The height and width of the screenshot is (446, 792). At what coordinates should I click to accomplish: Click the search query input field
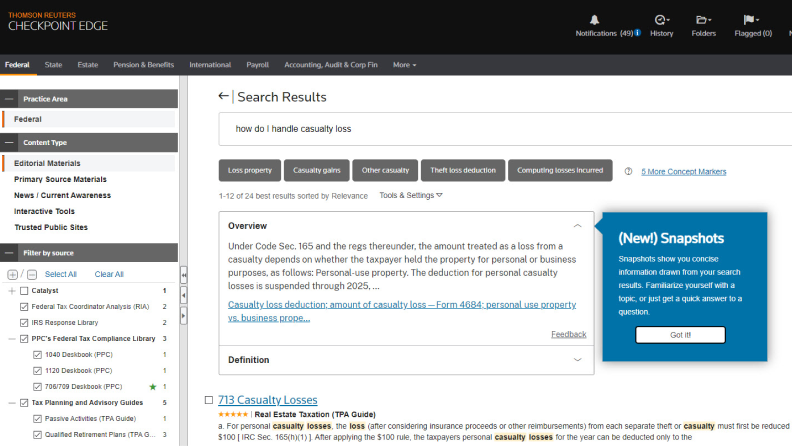405,129
